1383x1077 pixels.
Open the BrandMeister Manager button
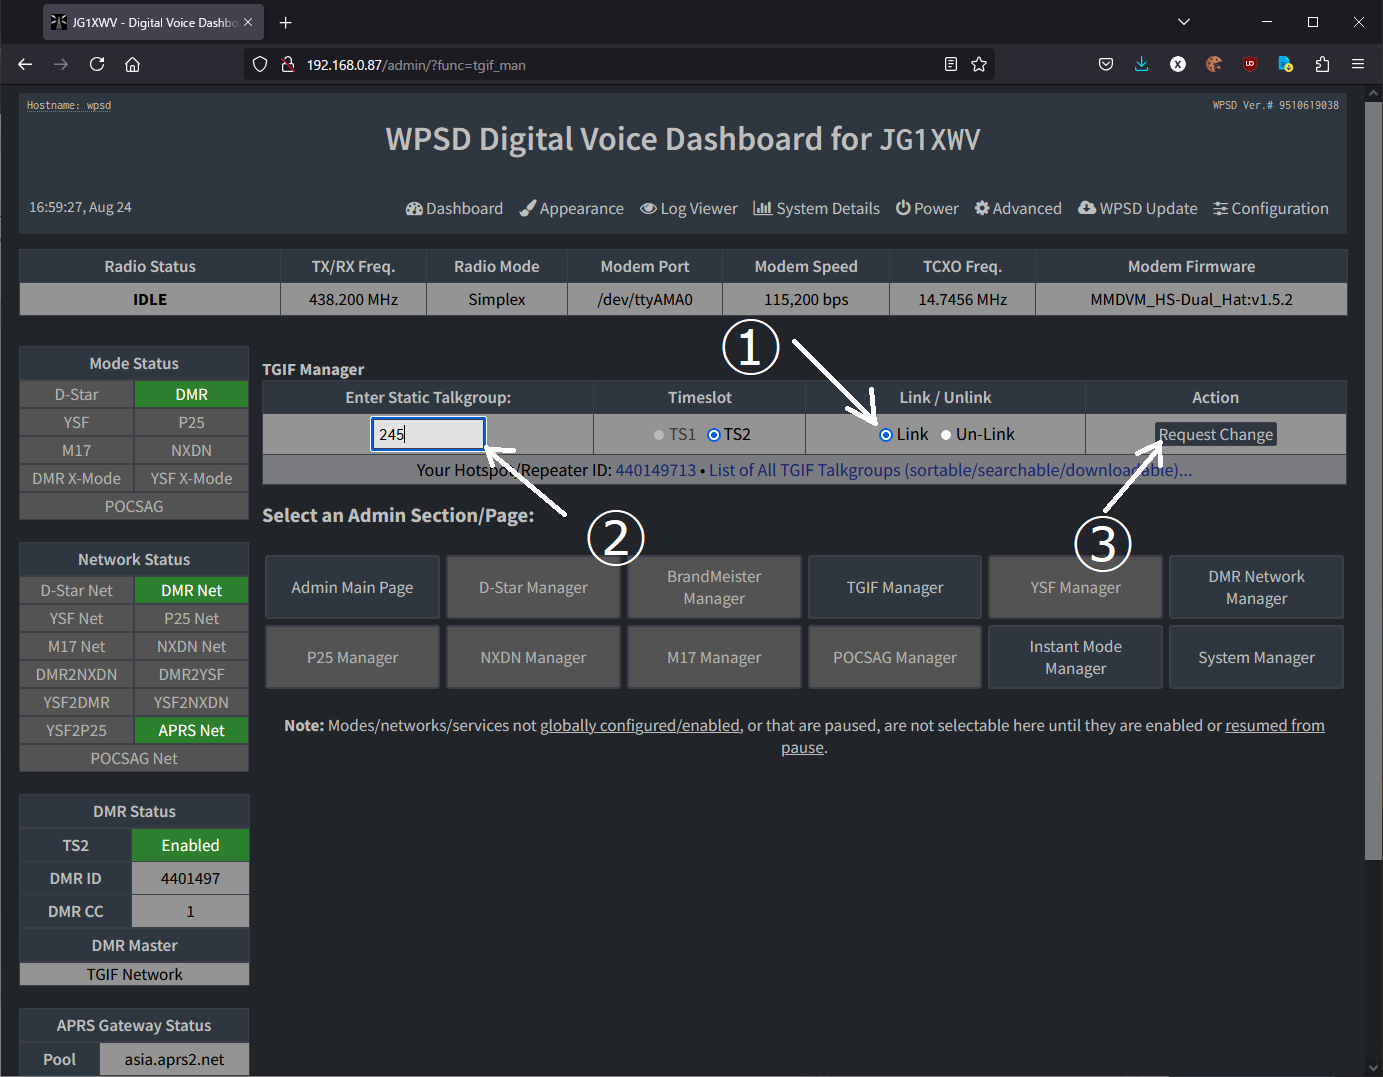click(714, 587)
